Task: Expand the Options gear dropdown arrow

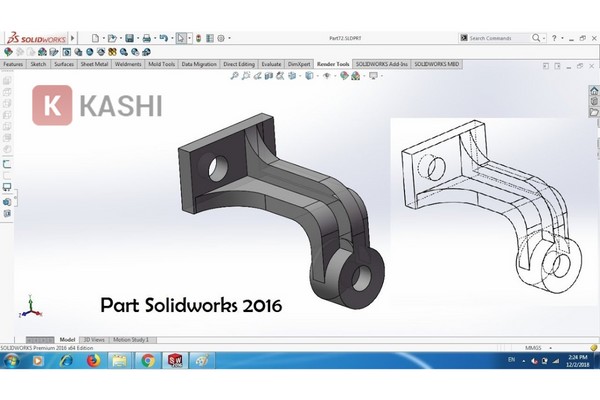Action: 230,38
